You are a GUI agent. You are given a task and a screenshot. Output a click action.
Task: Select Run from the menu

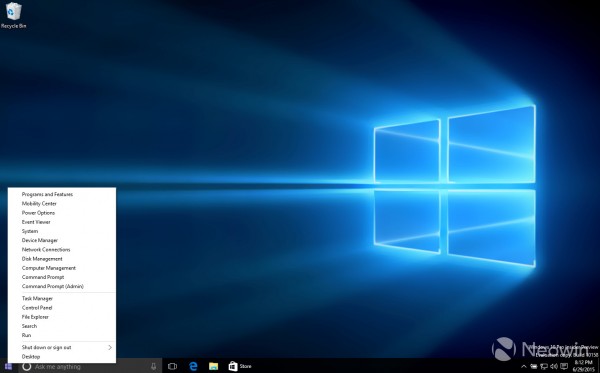pos(62,335)
